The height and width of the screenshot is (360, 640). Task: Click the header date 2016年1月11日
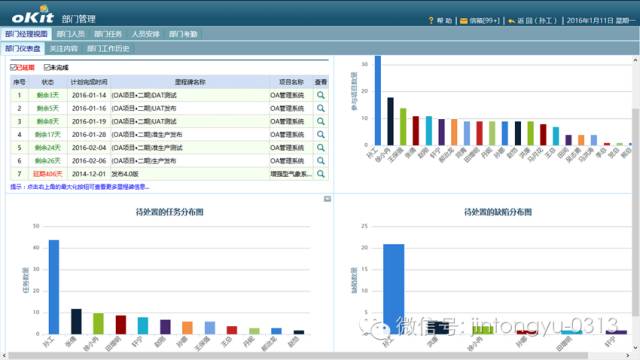(590, 20)
